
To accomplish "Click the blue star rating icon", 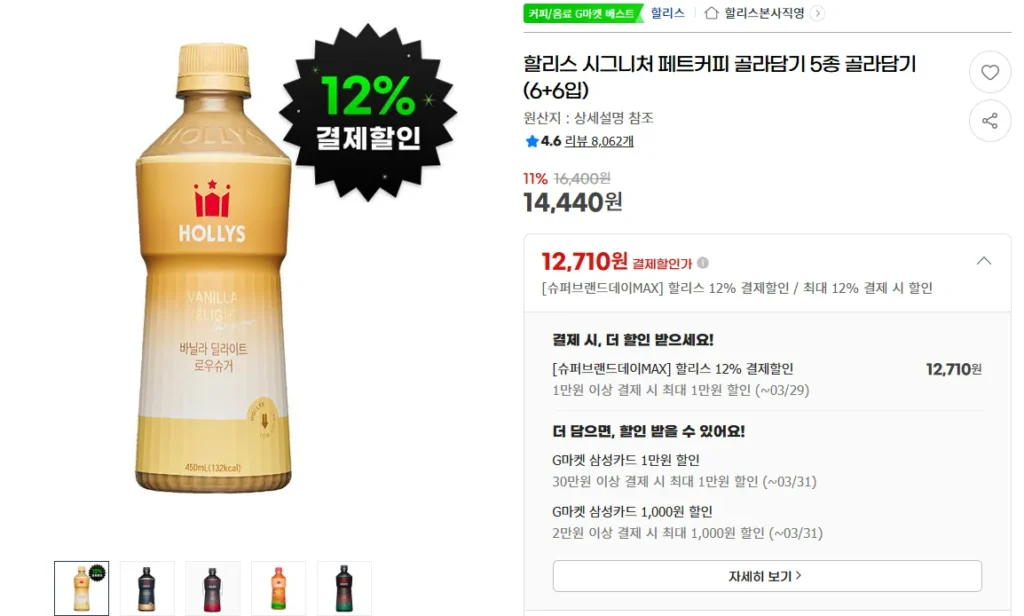I will (x=532, y=141).
